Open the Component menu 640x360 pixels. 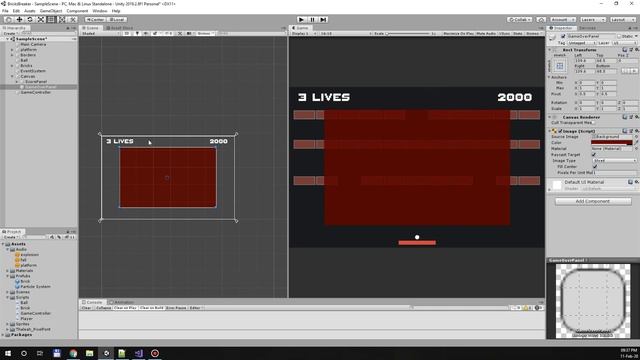pos(77,11)
